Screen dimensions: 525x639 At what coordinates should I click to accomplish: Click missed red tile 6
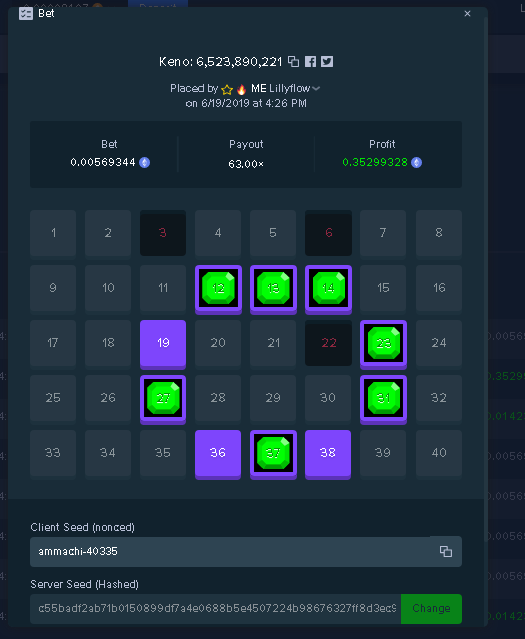pyautogui.click(x=328, y=233)
